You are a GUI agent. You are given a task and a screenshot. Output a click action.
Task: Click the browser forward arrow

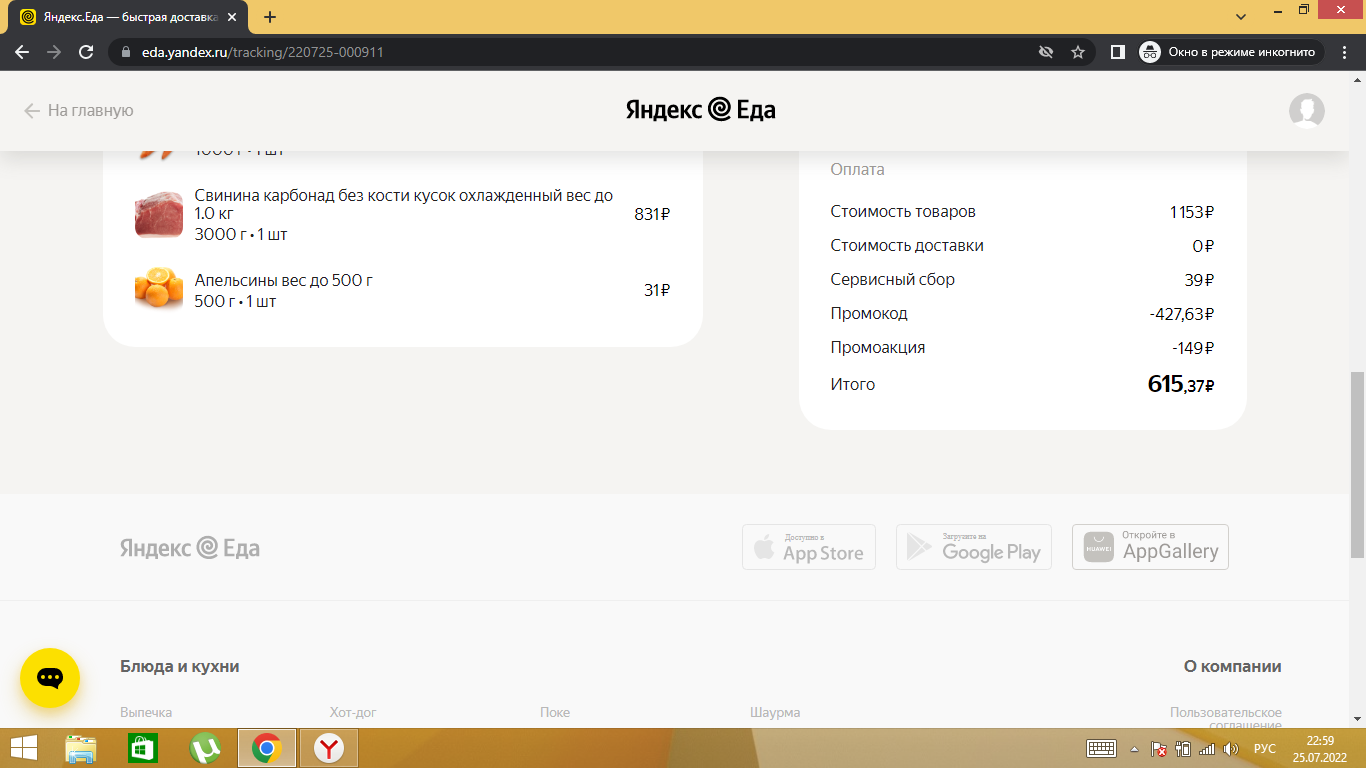pos(54,52)
